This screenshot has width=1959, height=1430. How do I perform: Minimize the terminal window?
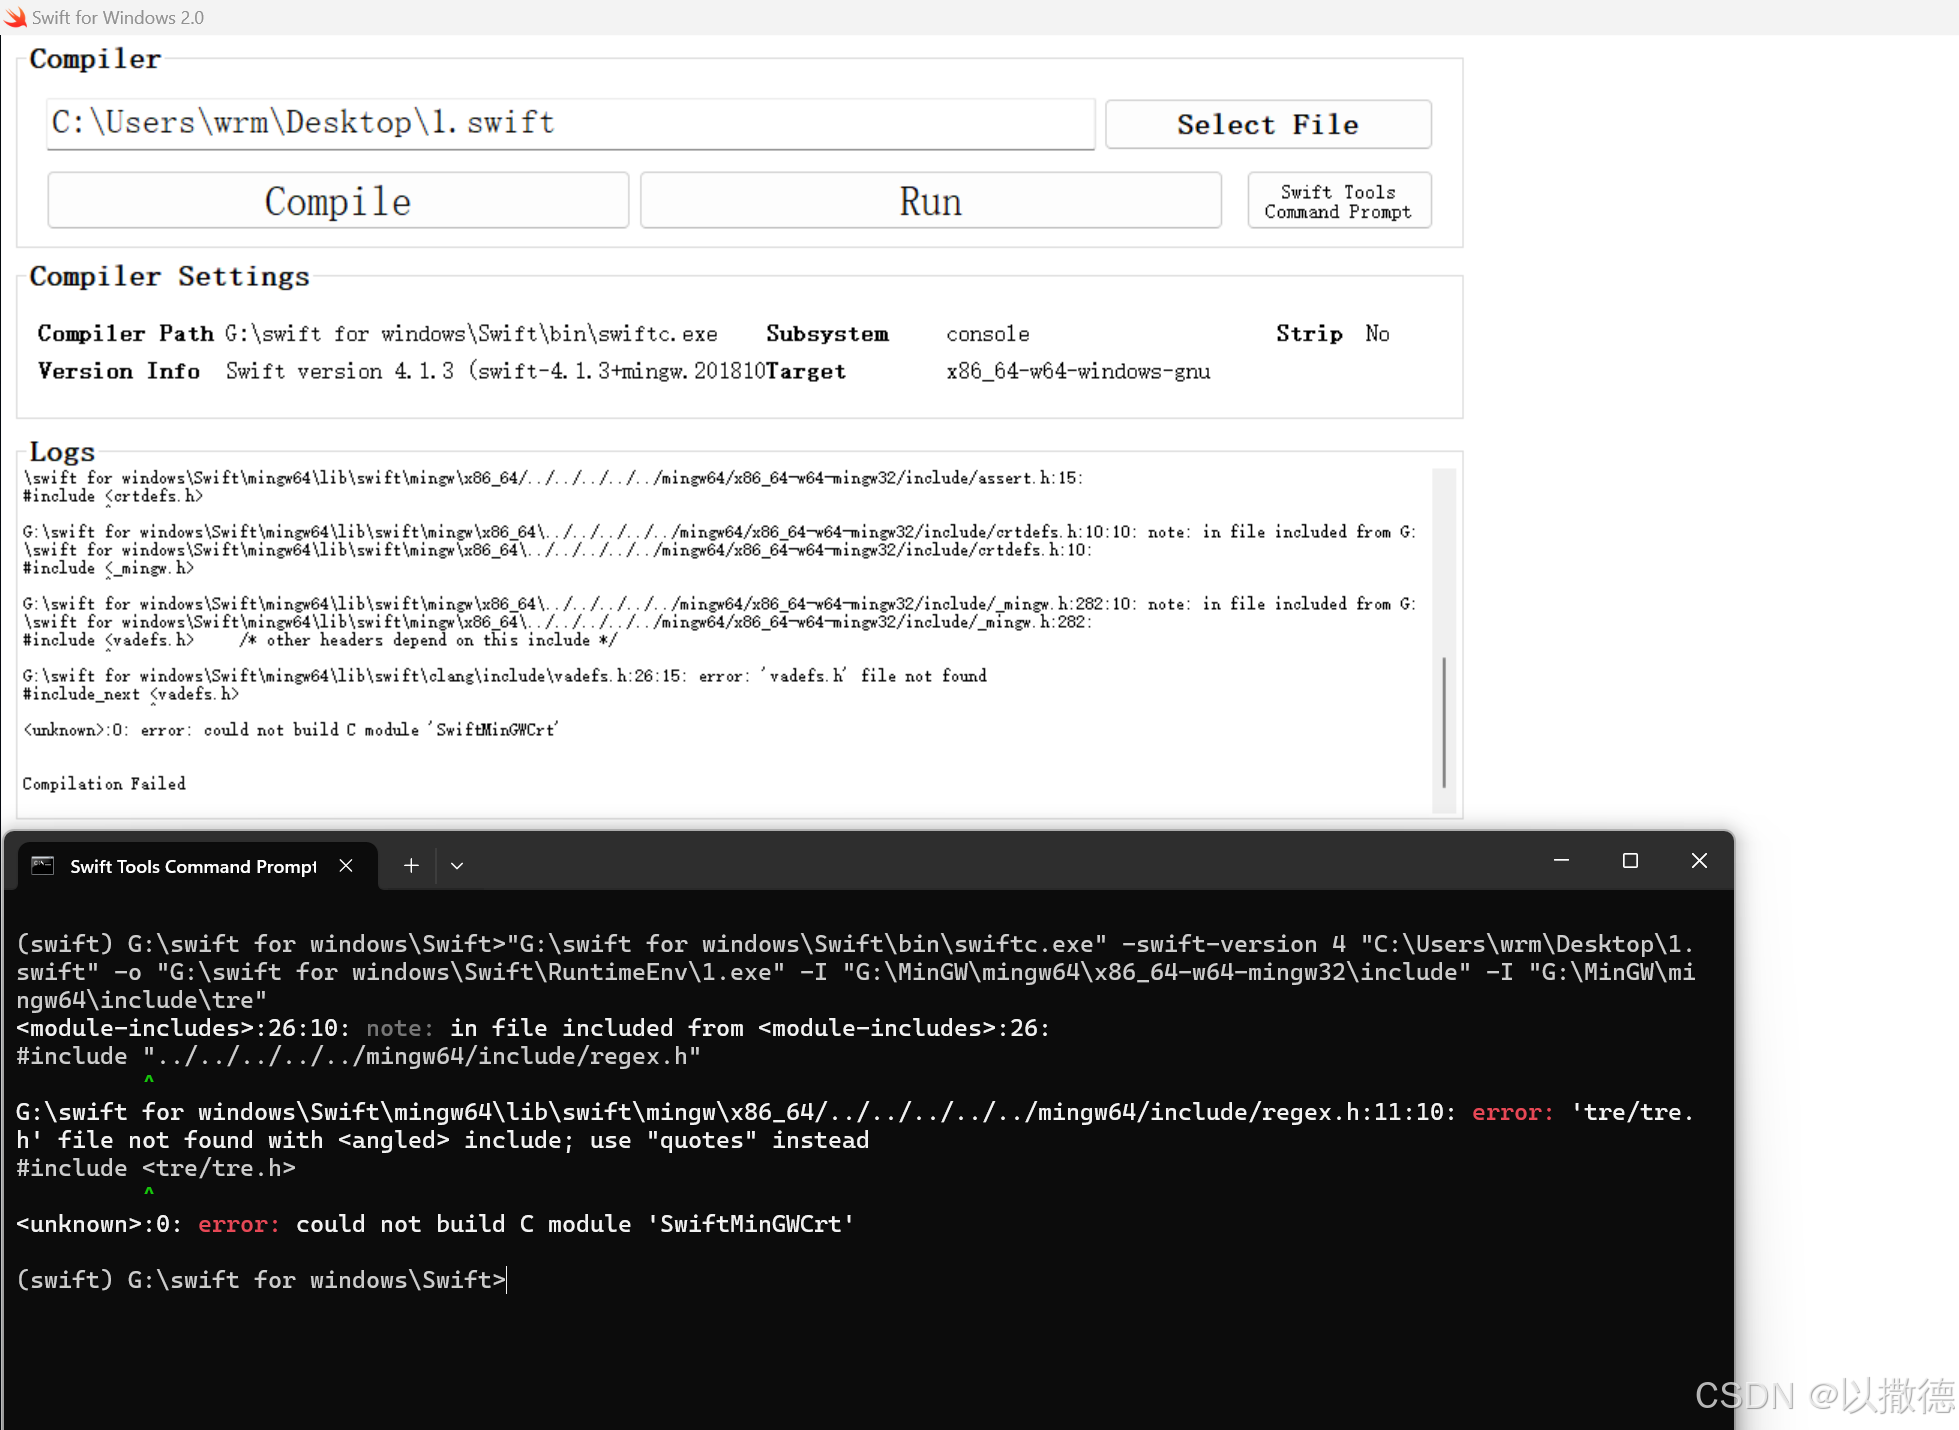point(1561,861)
